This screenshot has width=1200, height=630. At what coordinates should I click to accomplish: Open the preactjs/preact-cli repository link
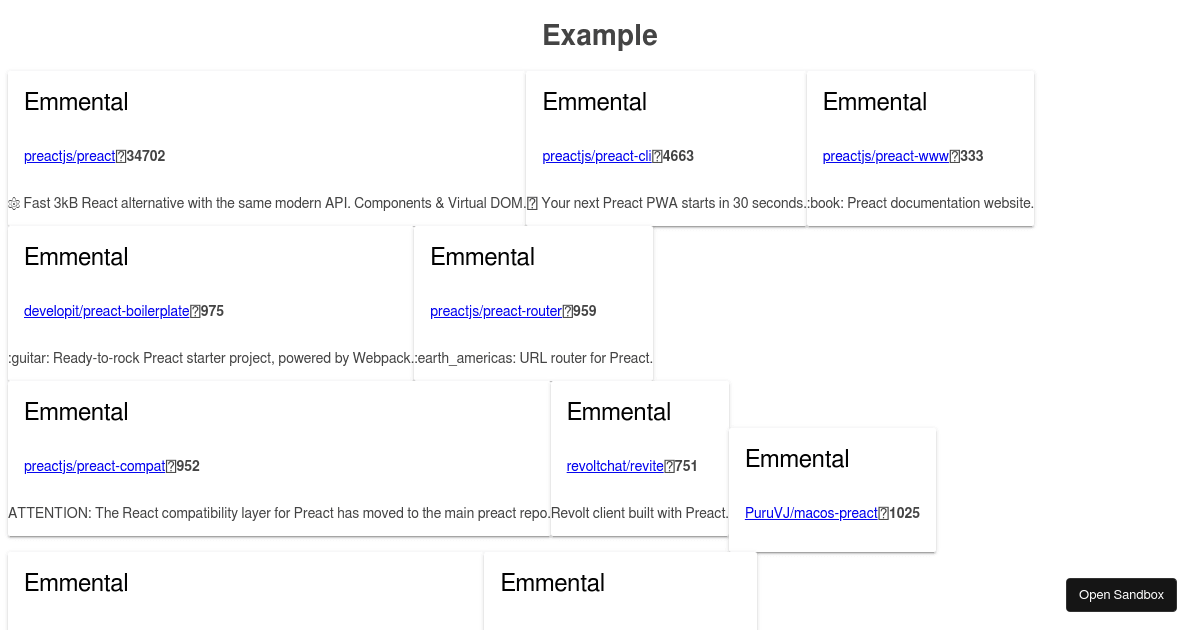595,156
